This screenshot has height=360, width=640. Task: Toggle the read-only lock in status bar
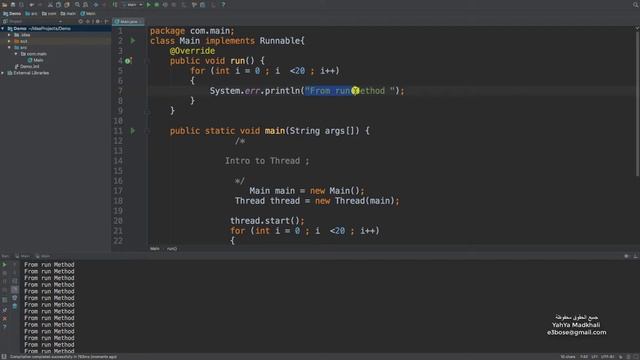pos(621,357)
